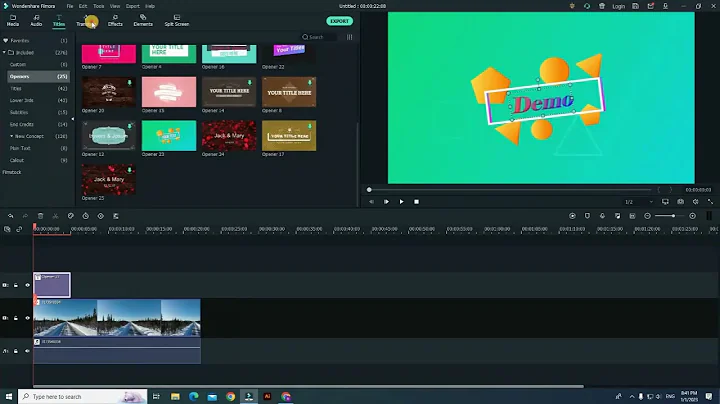The width and height of the screenshot is (720, 404).
Task: Collapse the sidebar panel arrow
Action: click(73, 119)
